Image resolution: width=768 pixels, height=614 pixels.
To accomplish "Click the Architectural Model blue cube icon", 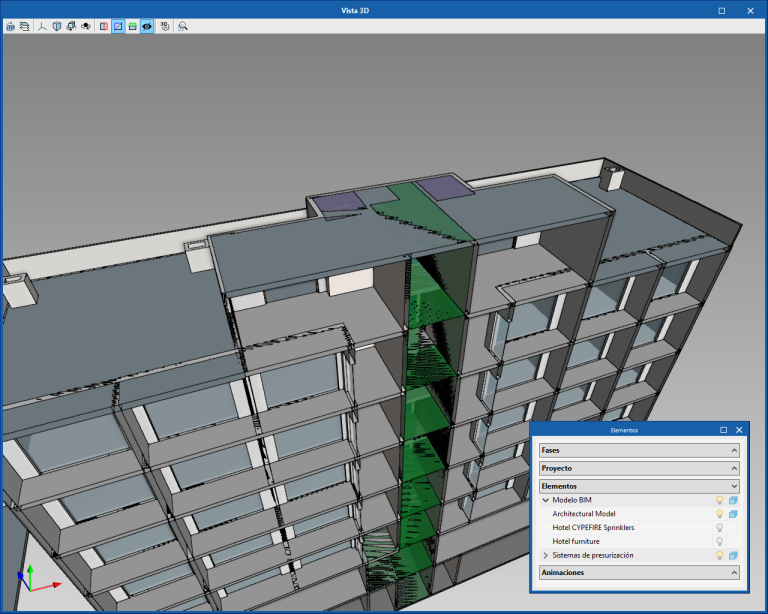I will click(732, 514).
